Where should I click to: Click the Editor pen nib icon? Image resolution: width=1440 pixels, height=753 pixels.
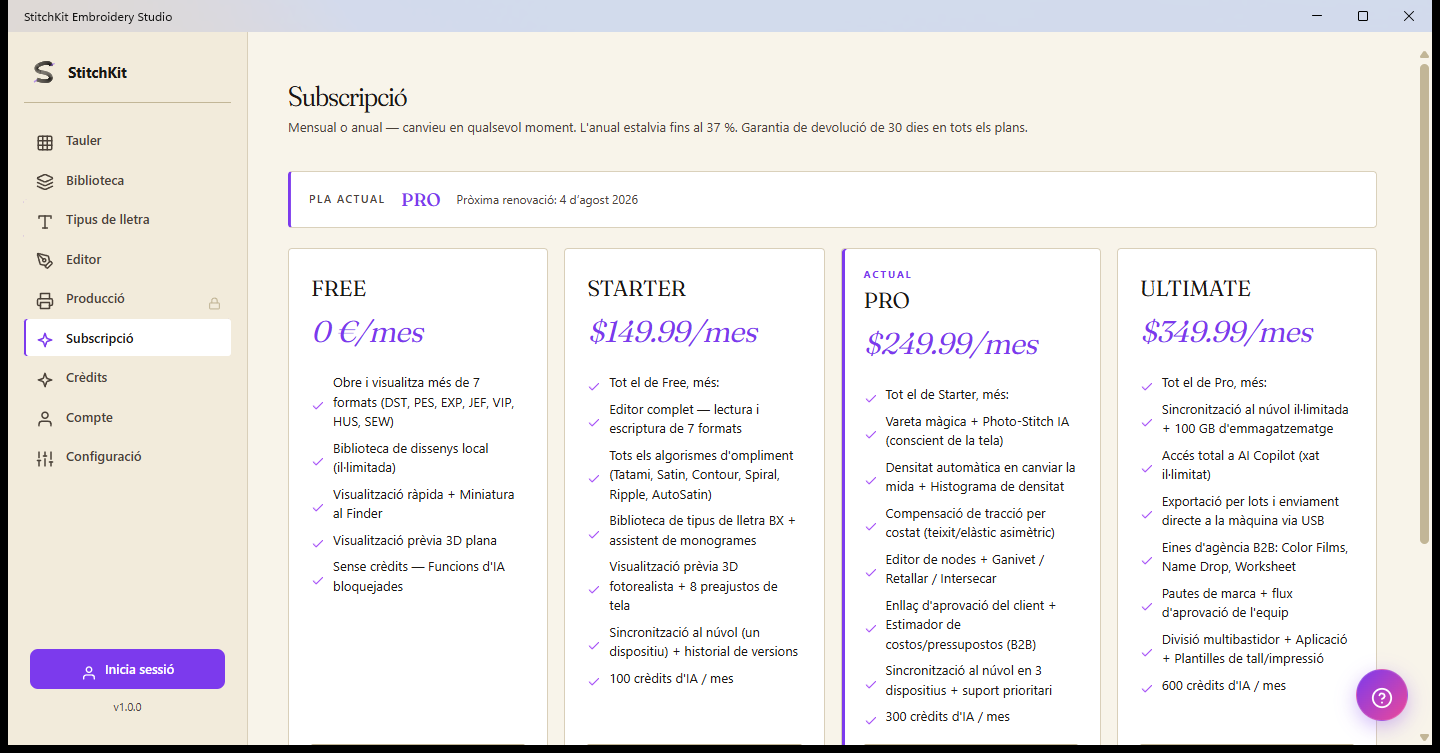tap(45, 260)
